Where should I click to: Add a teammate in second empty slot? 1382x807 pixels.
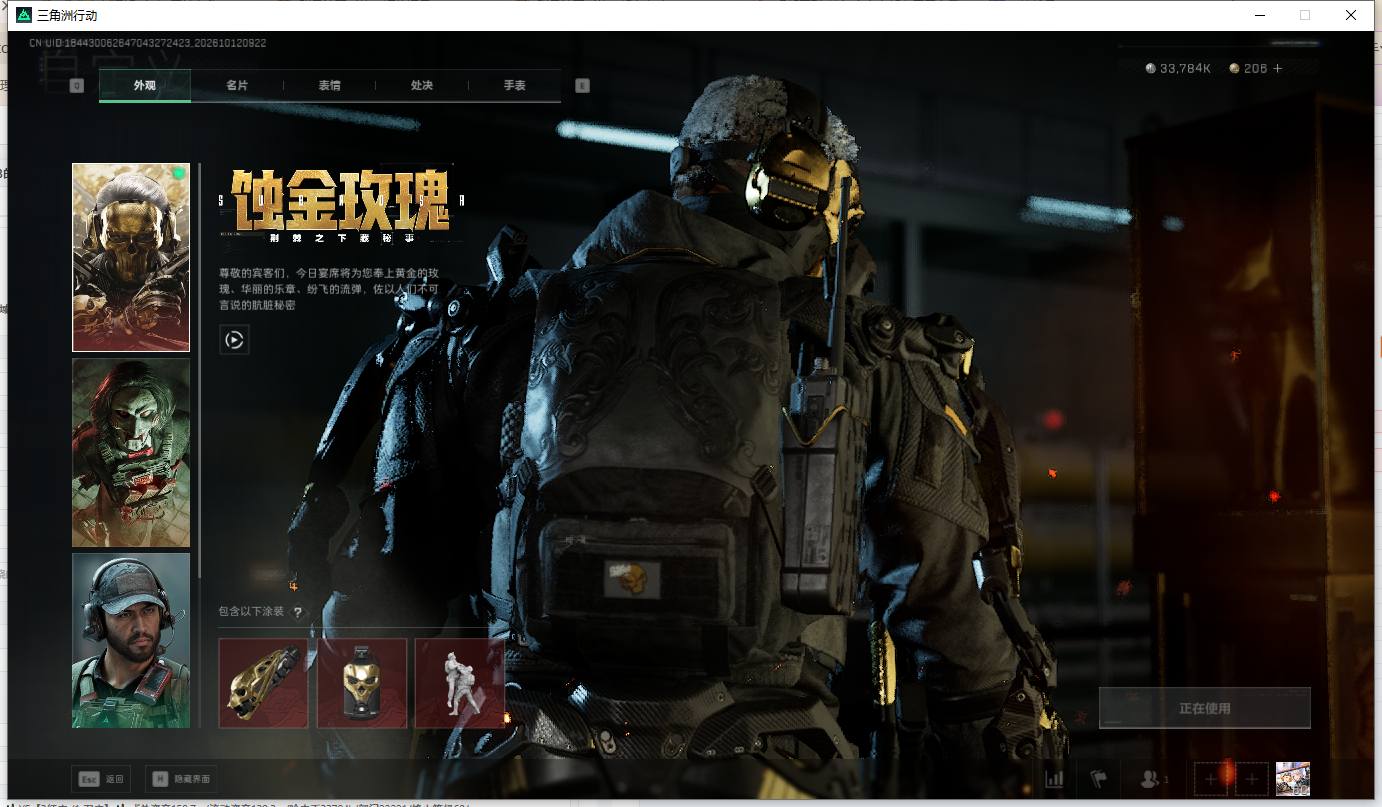[1251, 779]
